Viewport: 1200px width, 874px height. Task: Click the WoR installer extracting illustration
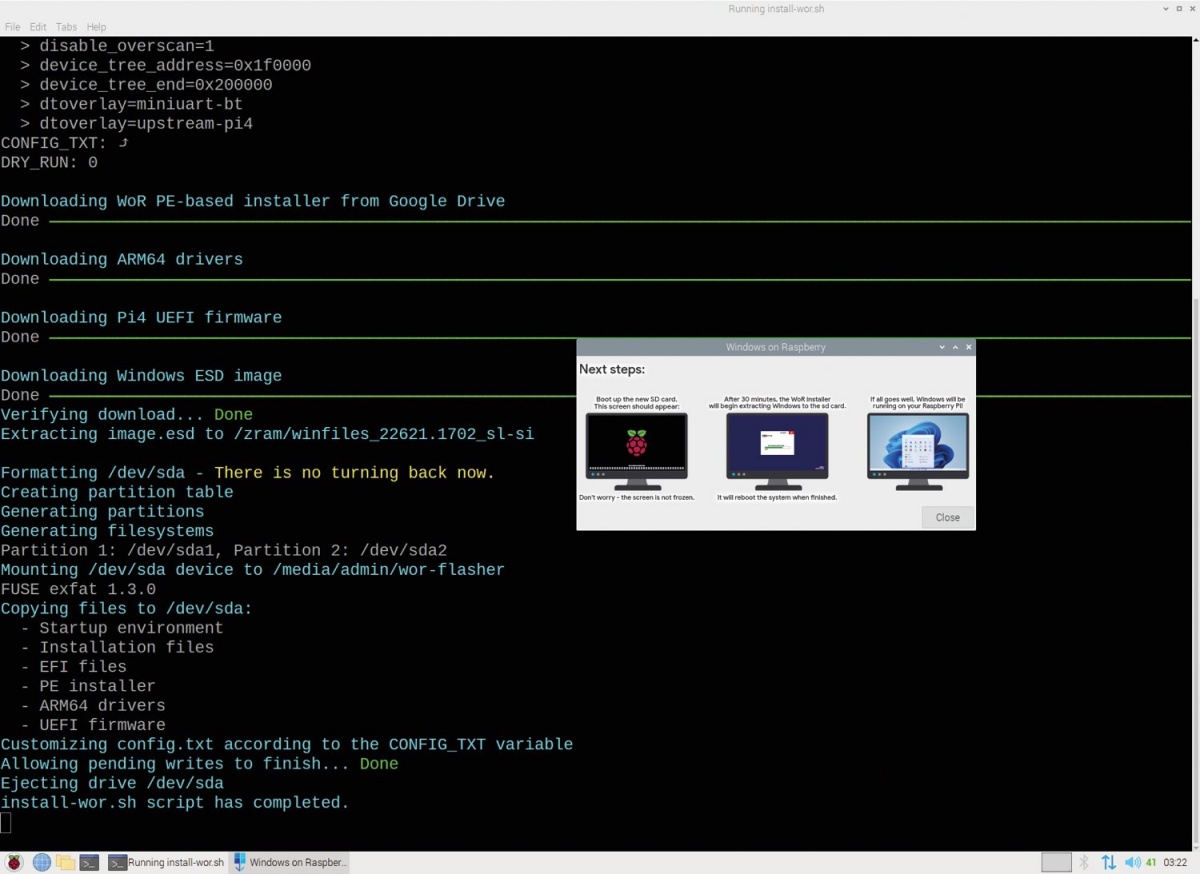[777, 450]
